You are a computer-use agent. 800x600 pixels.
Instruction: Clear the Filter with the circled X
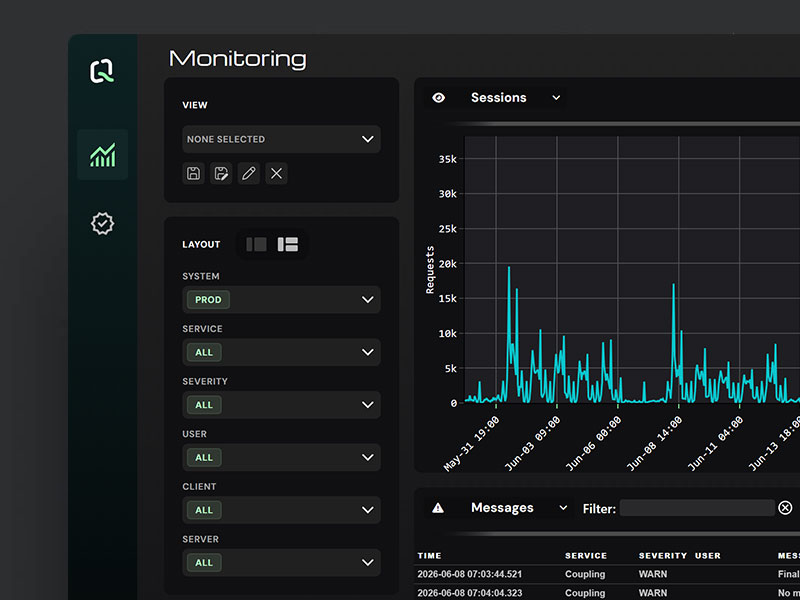point(785,508)
